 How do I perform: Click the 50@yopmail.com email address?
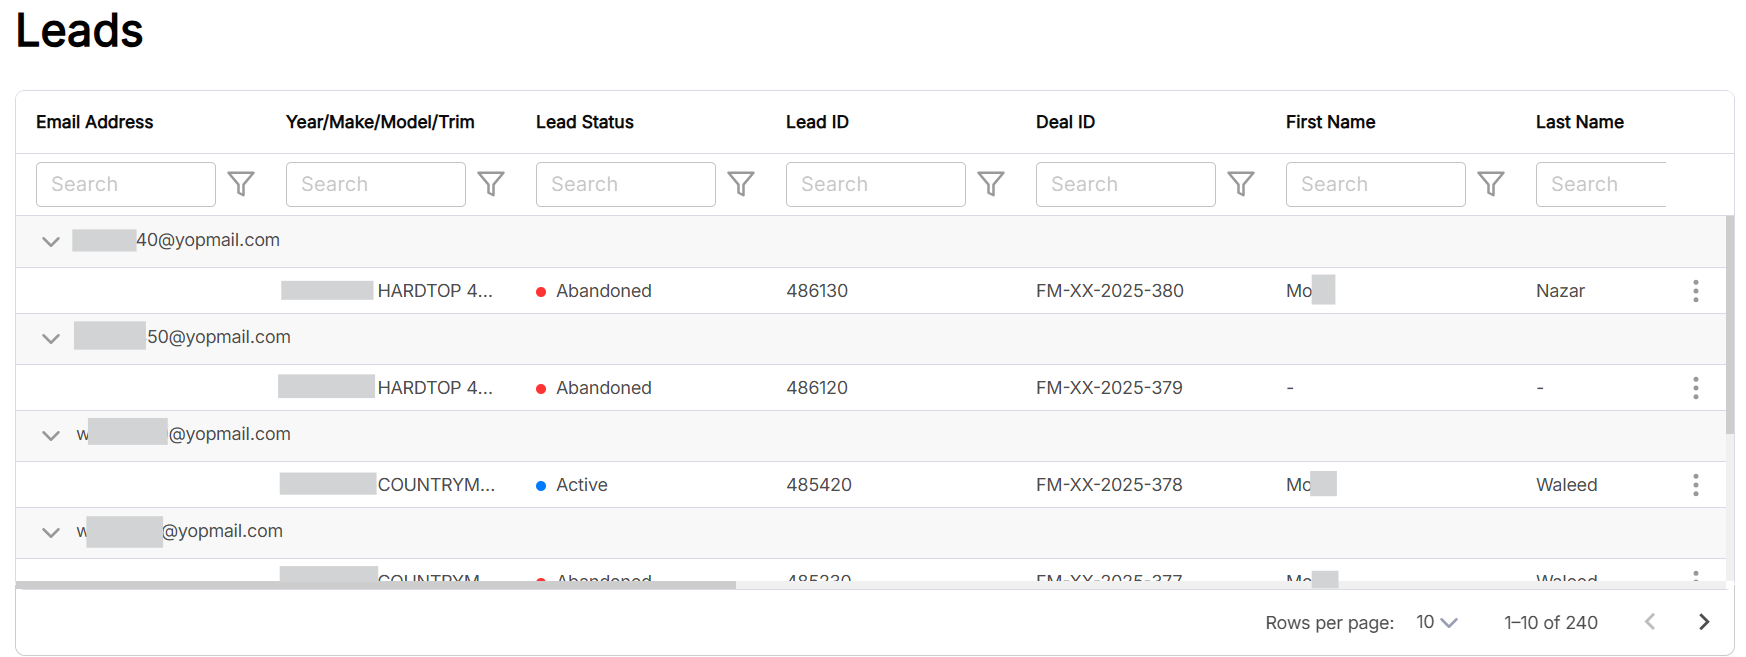tap(183, 337)
